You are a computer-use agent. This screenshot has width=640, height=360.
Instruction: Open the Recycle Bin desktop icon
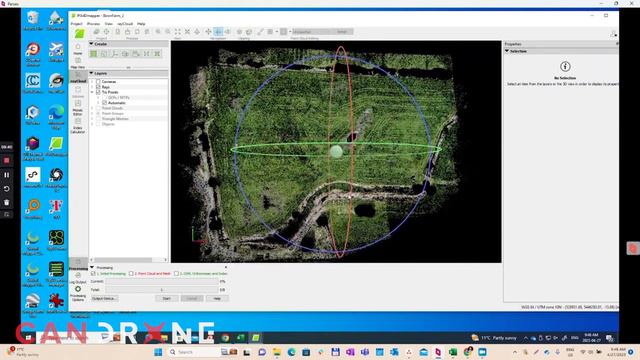pyautogui.click(x=33, y=20)
